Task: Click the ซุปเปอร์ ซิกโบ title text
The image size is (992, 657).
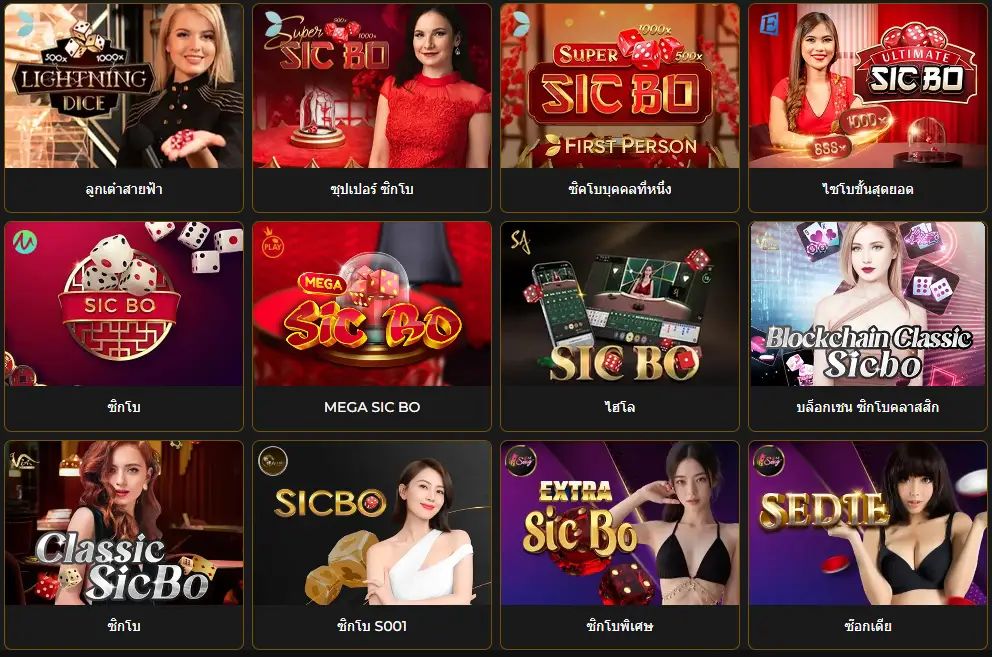Action: click(372, 189)
